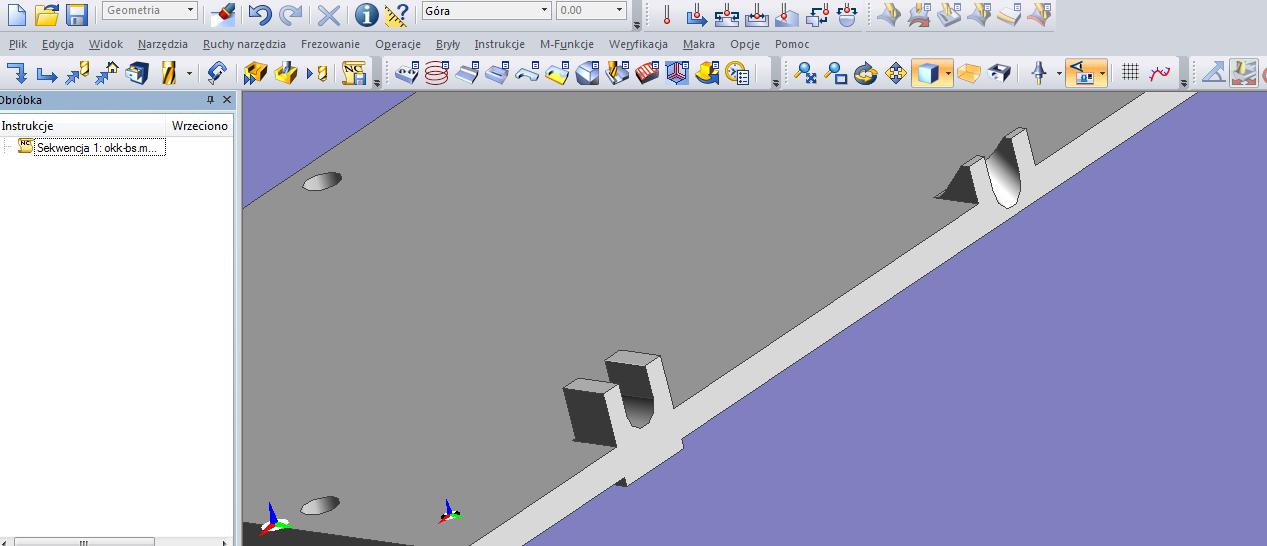Click the zoom extents magnifier icon
1267x546 pixels.
tap(806, 73)
